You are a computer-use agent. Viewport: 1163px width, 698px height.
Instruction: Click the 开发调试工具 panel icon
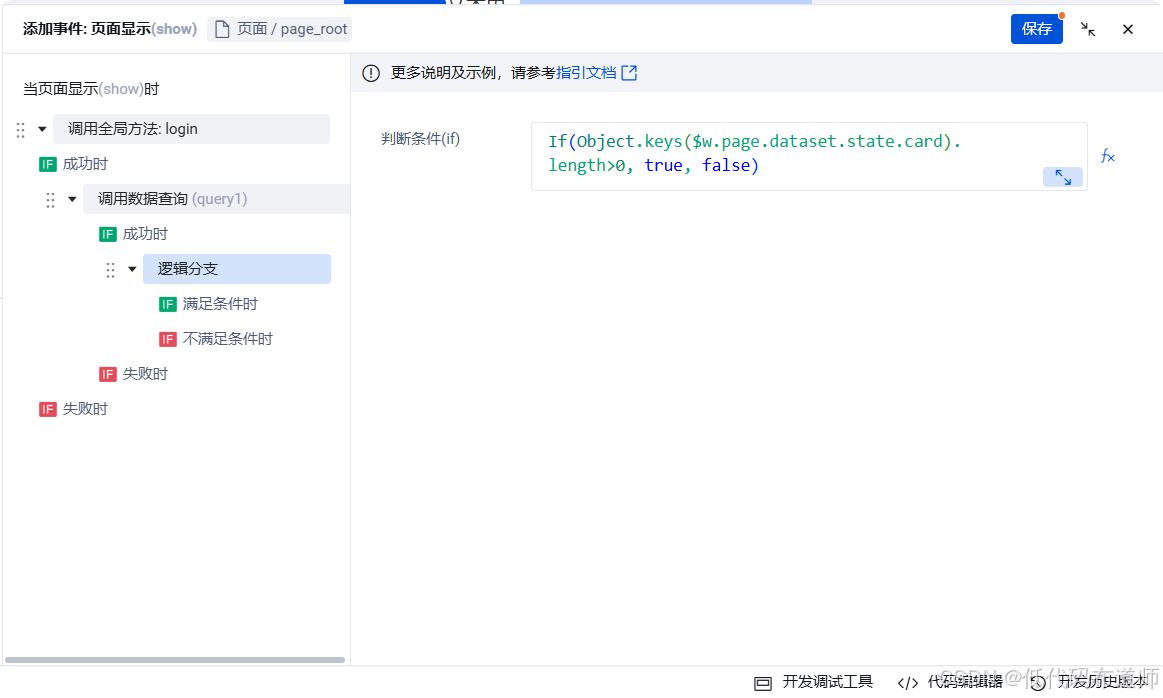(x=762, y=682)
